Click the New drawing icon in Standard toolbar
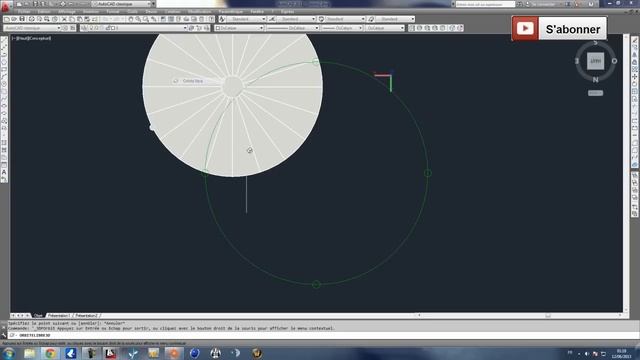 coord(7,19)
